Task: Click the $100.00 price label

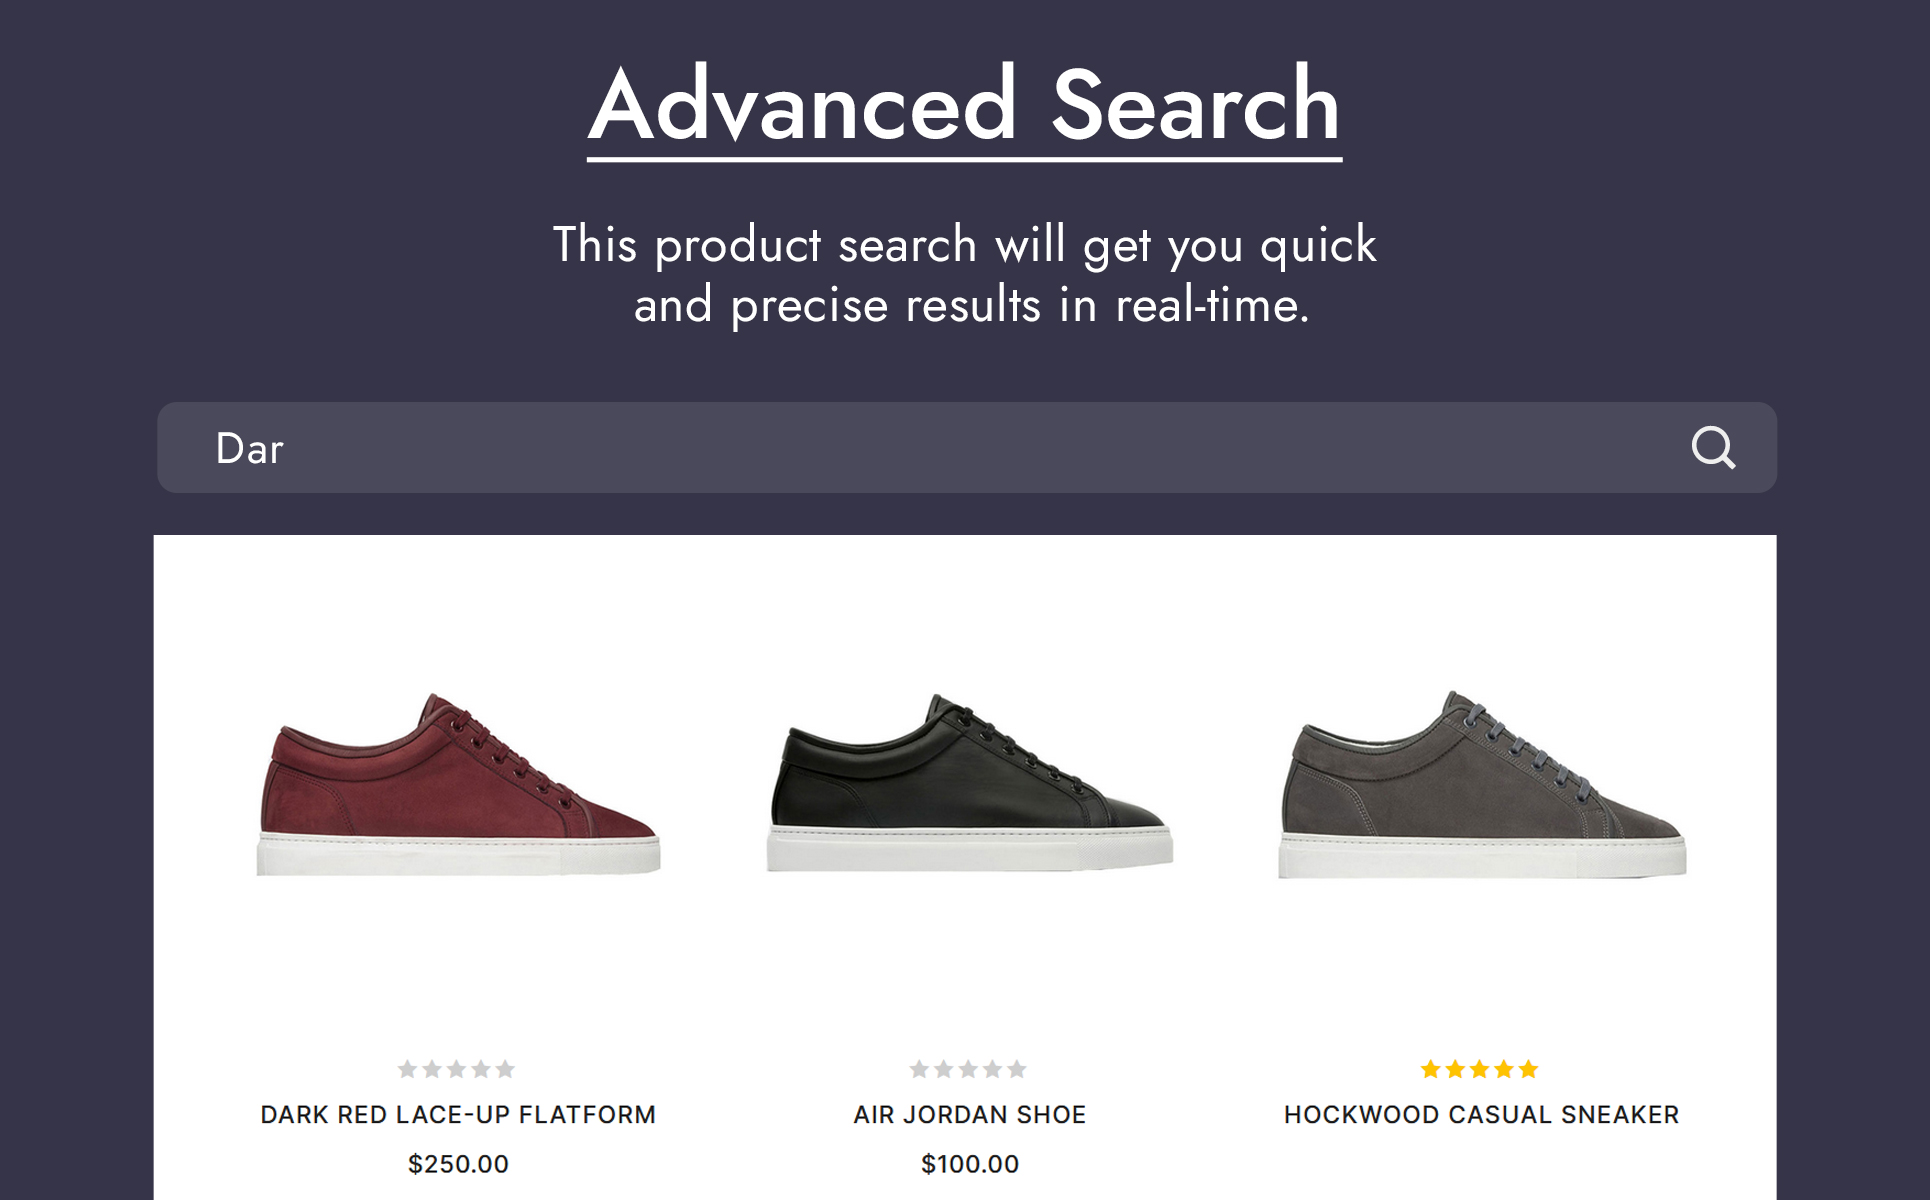Action: tap(970, 1164)
